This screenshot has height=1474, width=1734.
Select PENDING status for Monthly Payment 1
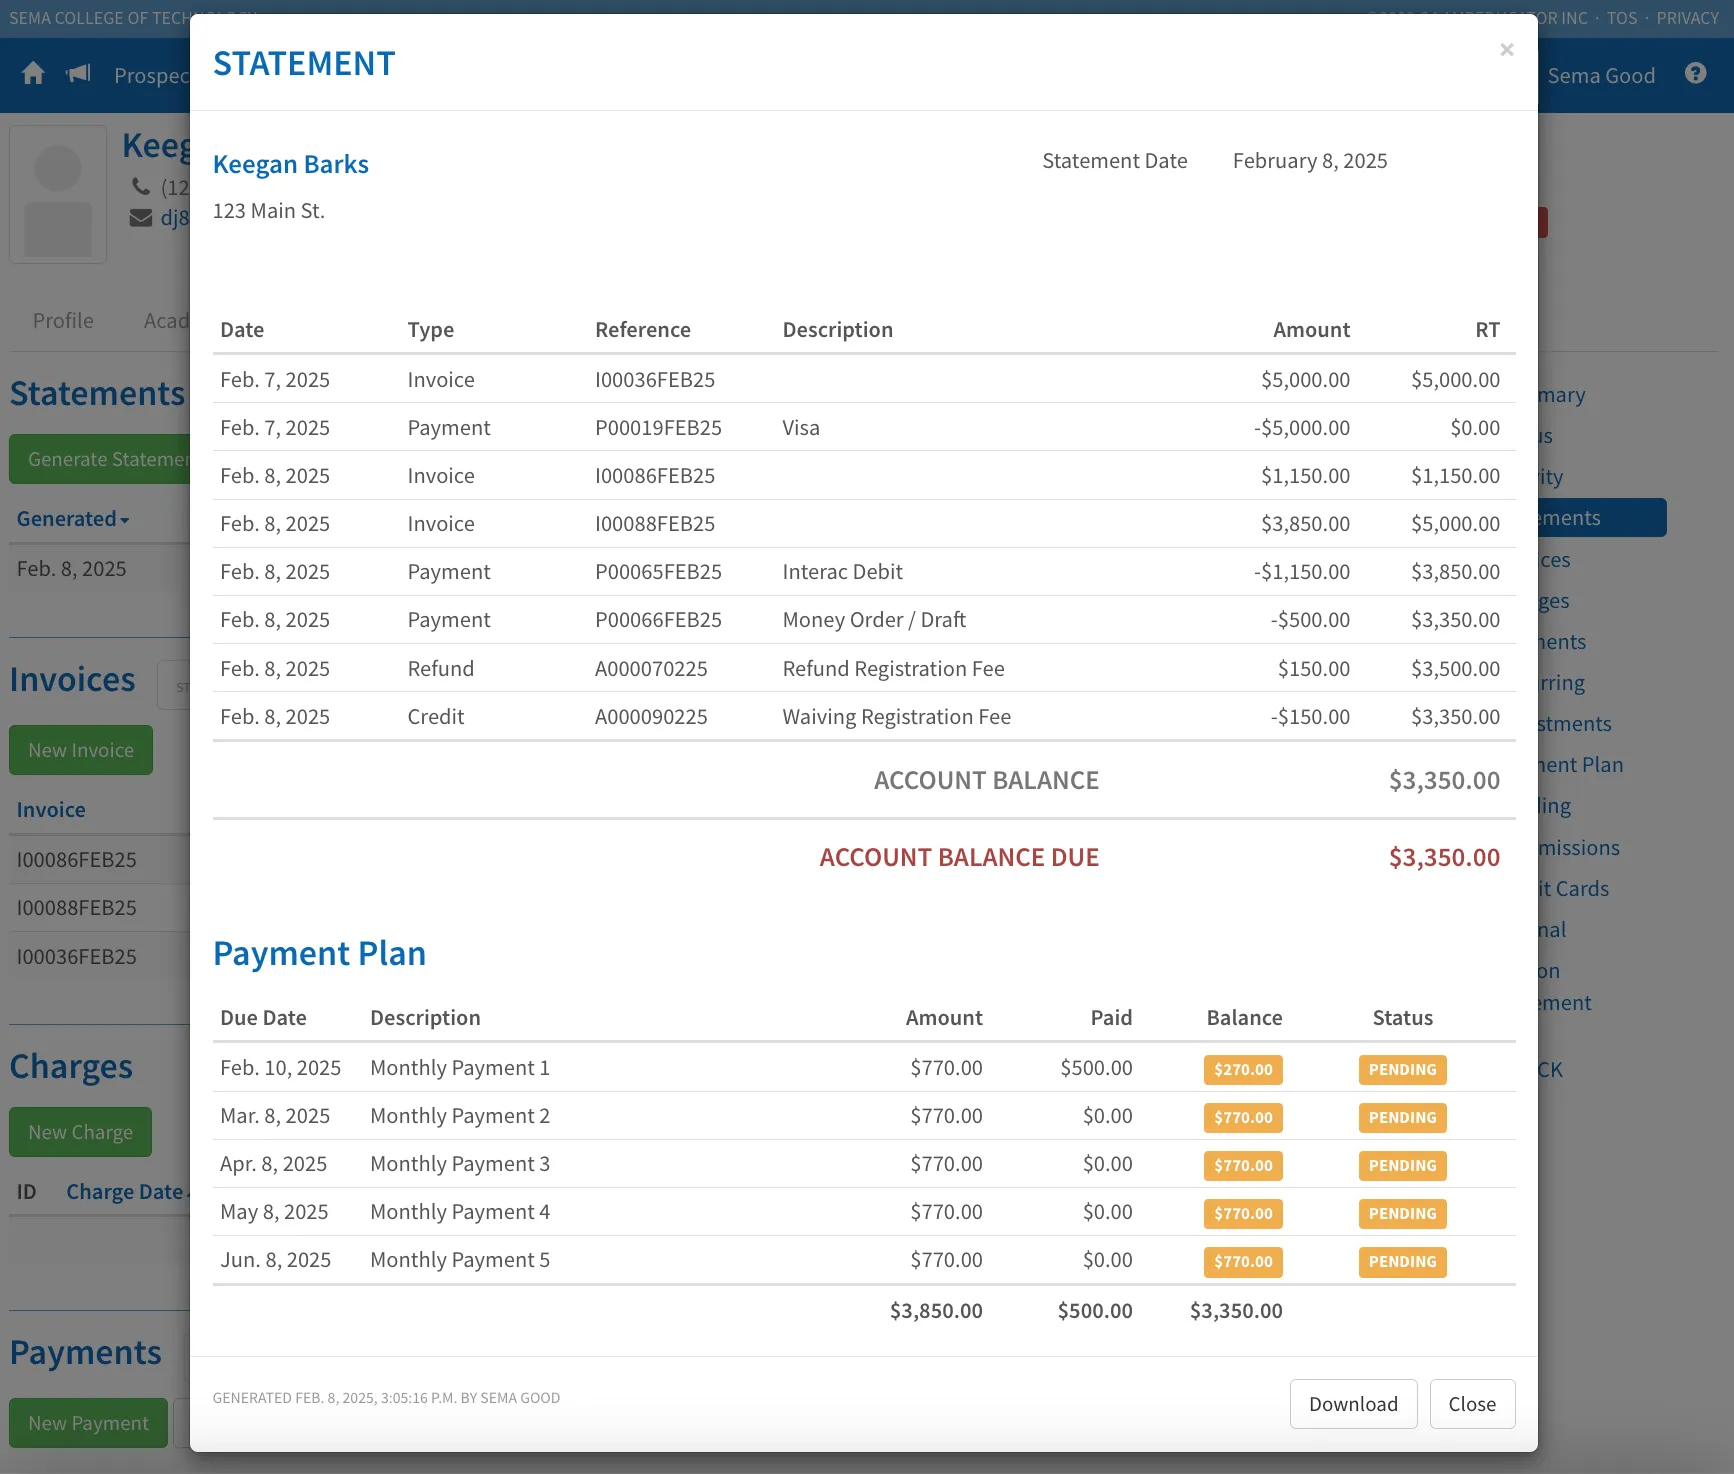(1402, 1069)
